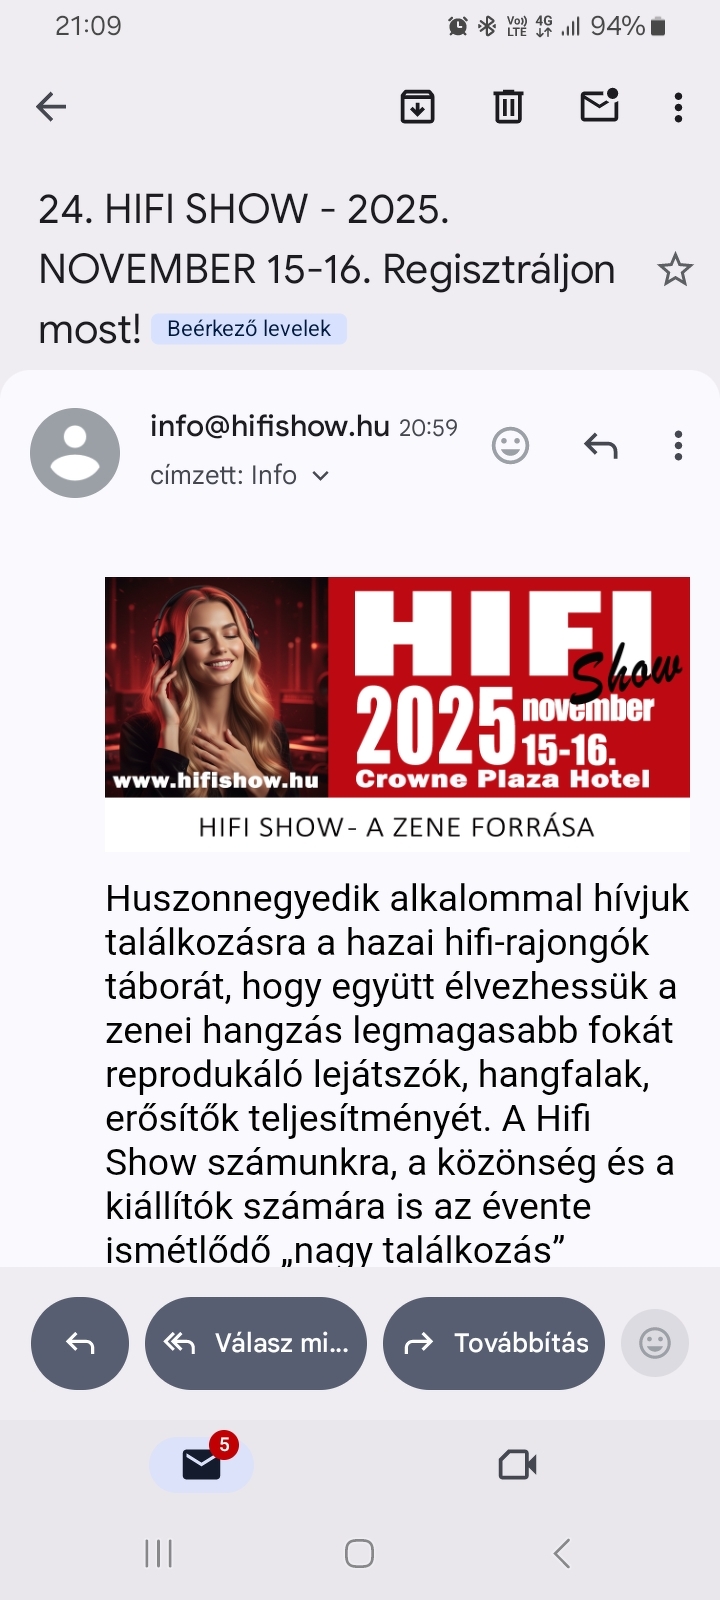This screenshot has height=1600, width=720.
Task: Mark email as unread with envelope icon
Action: 600,105
